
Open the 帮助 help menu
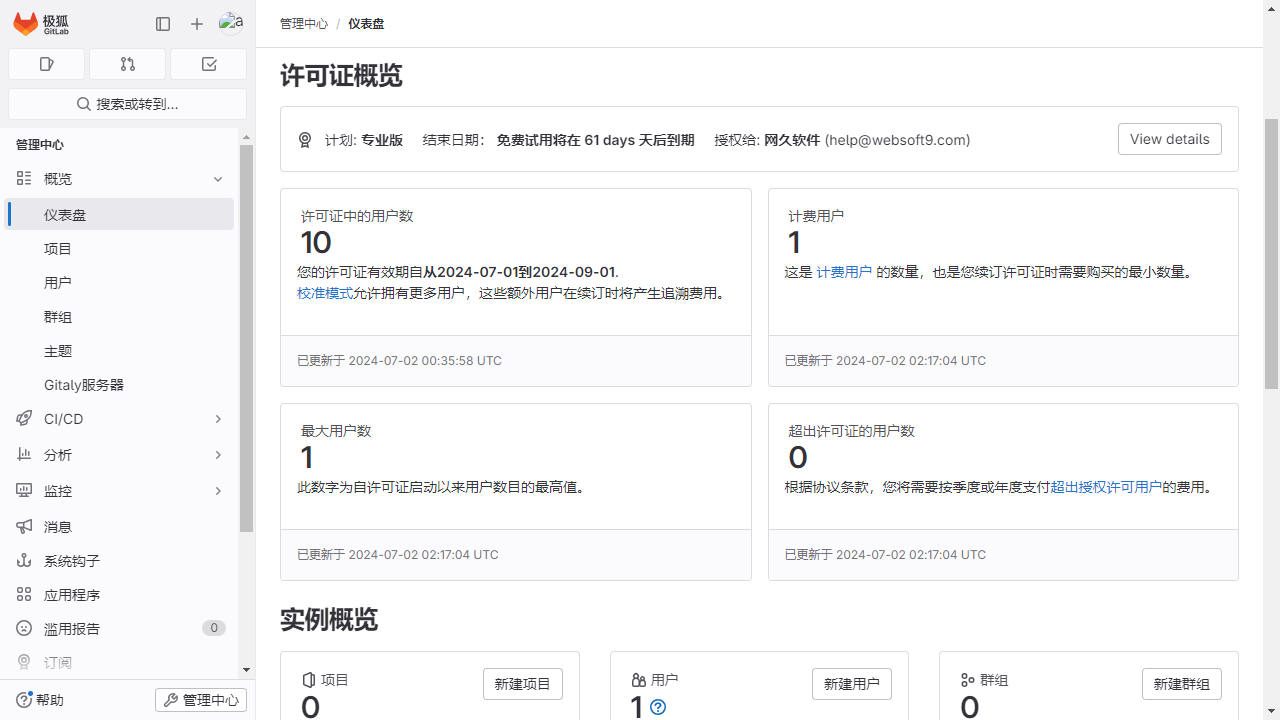[x=40, y=700]
